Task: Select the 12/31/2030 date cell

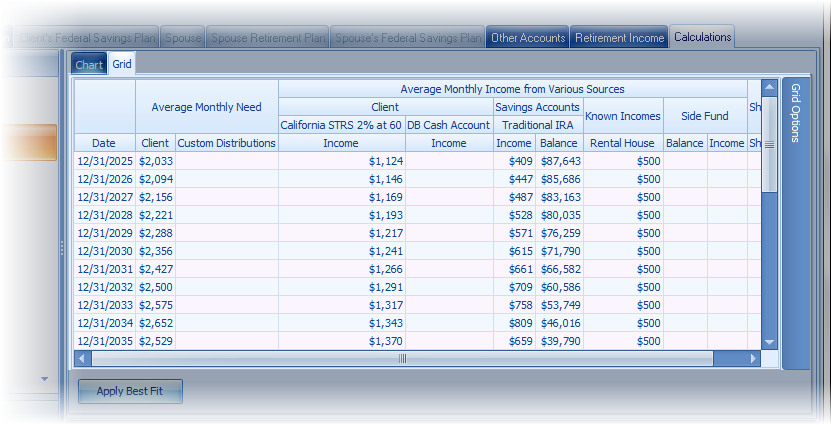Action: point(104,251)
